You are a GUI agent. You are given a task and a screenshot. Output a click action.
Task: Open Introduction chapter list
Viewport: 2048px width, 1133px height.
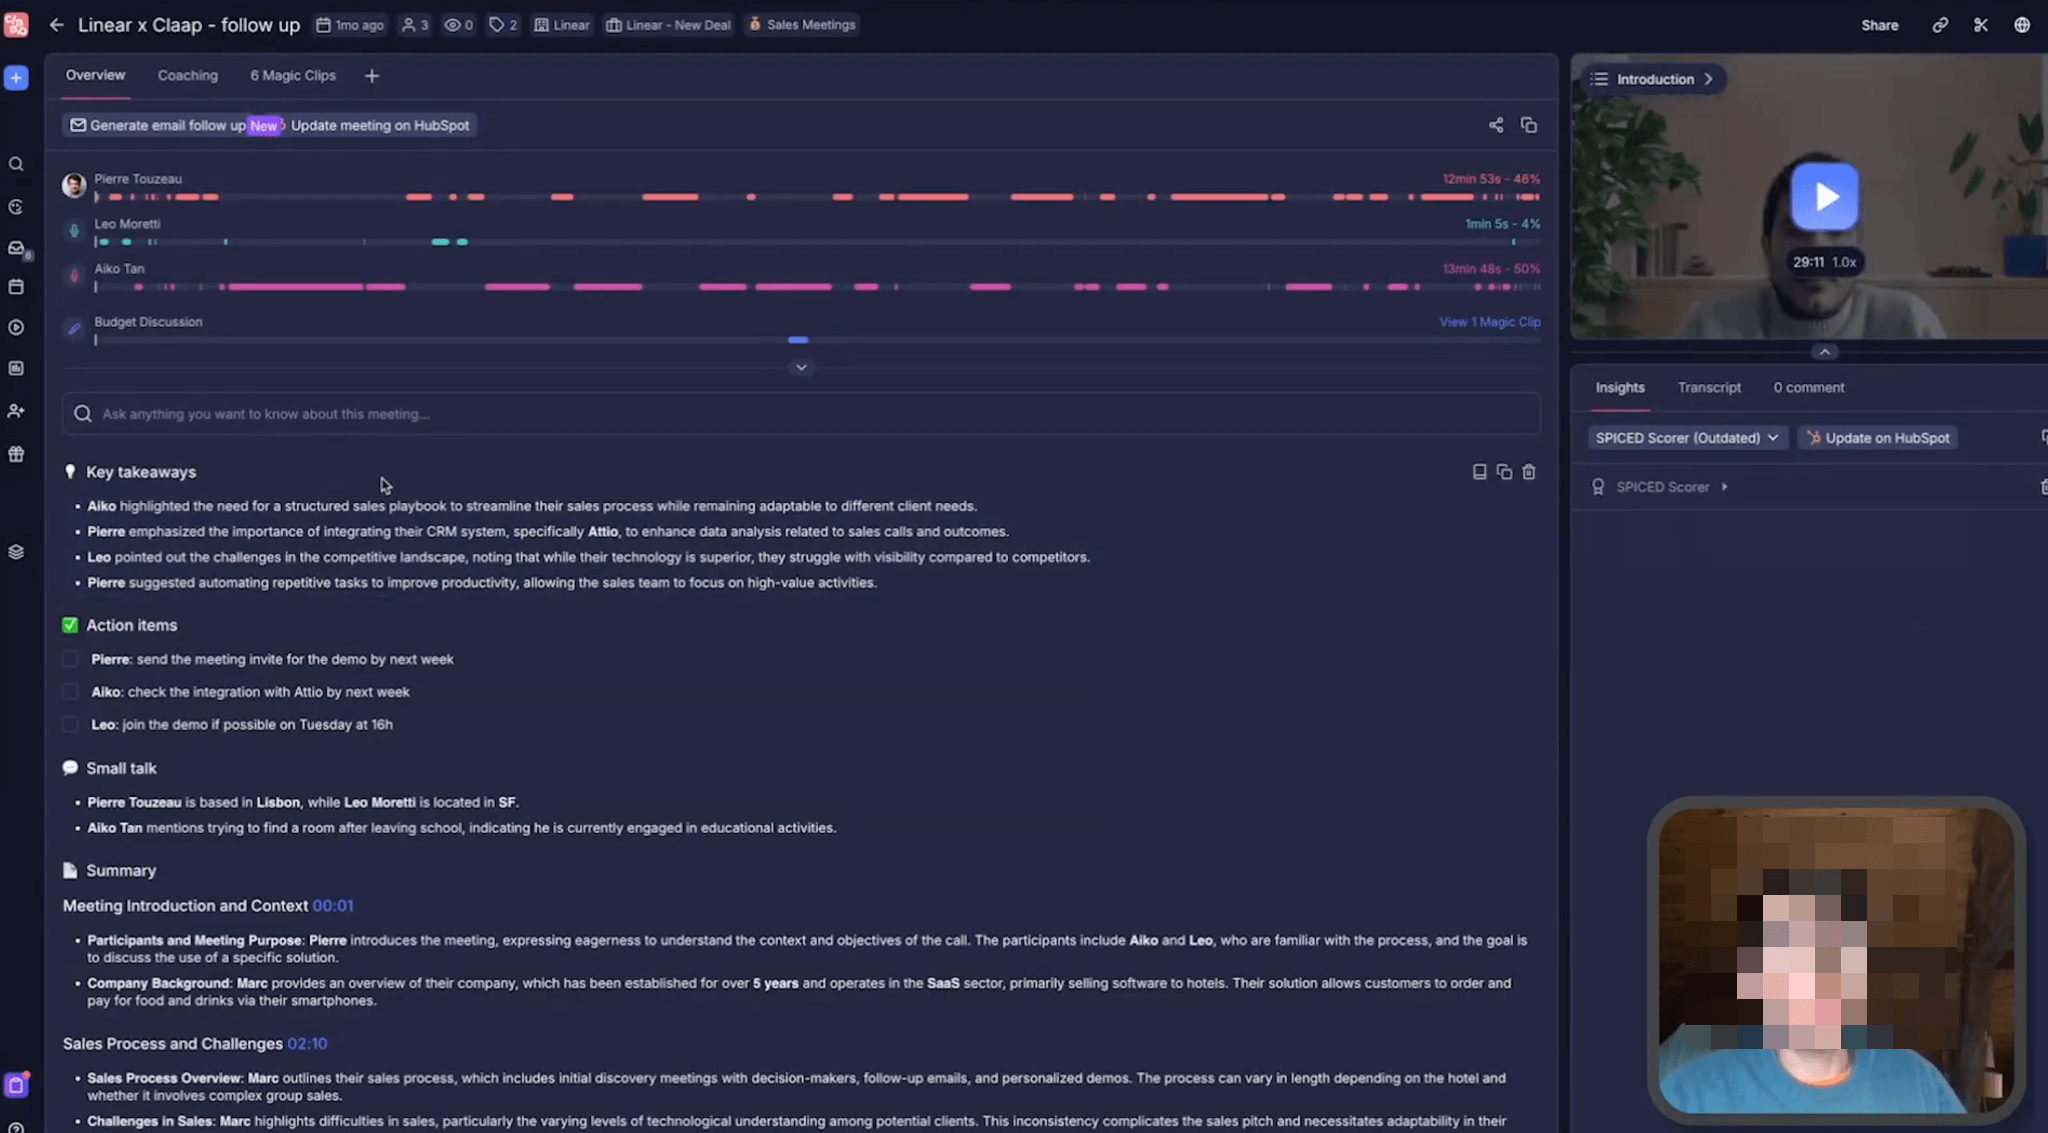(x=1654, y=79)
